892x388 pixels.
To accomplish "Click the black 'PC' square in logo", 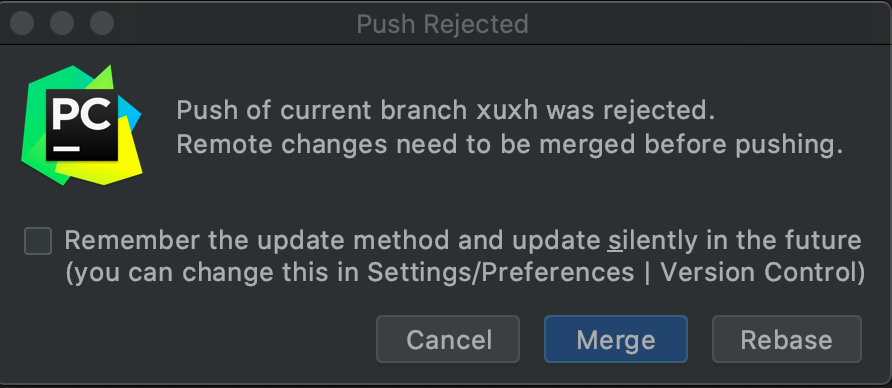I will click(x=82, y=125).
